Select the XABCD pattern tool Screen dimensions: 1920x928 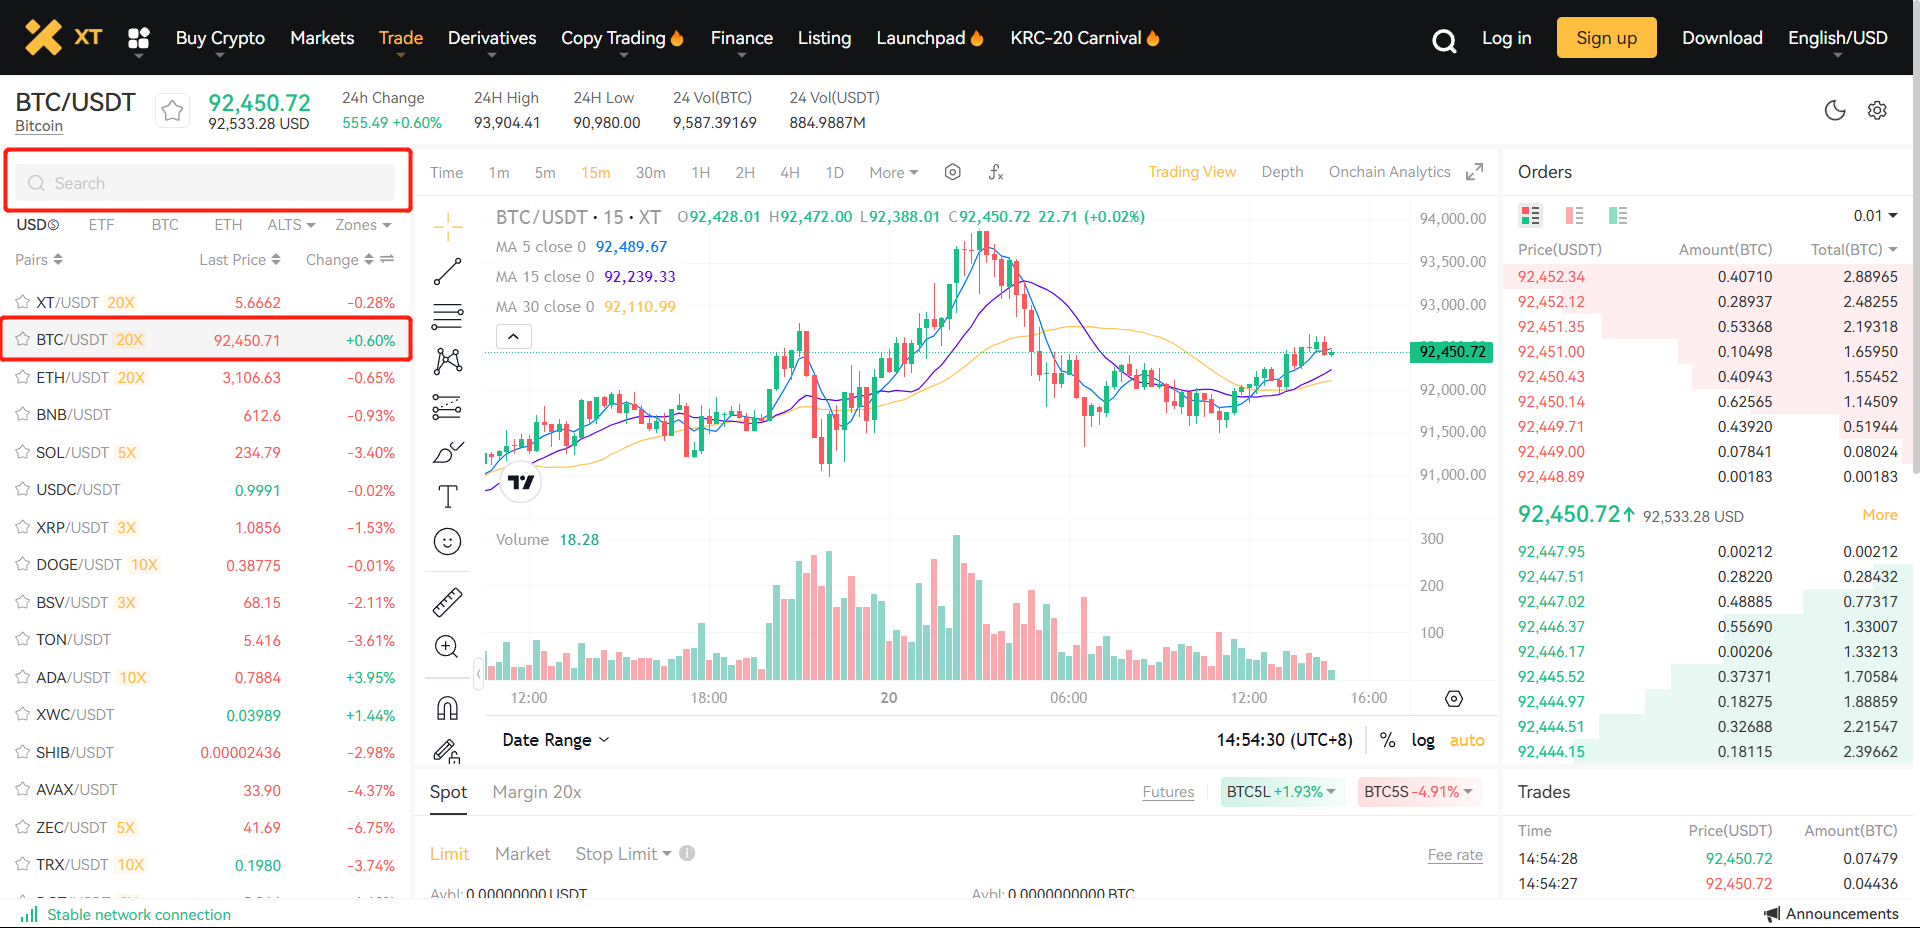click(447, 361)
